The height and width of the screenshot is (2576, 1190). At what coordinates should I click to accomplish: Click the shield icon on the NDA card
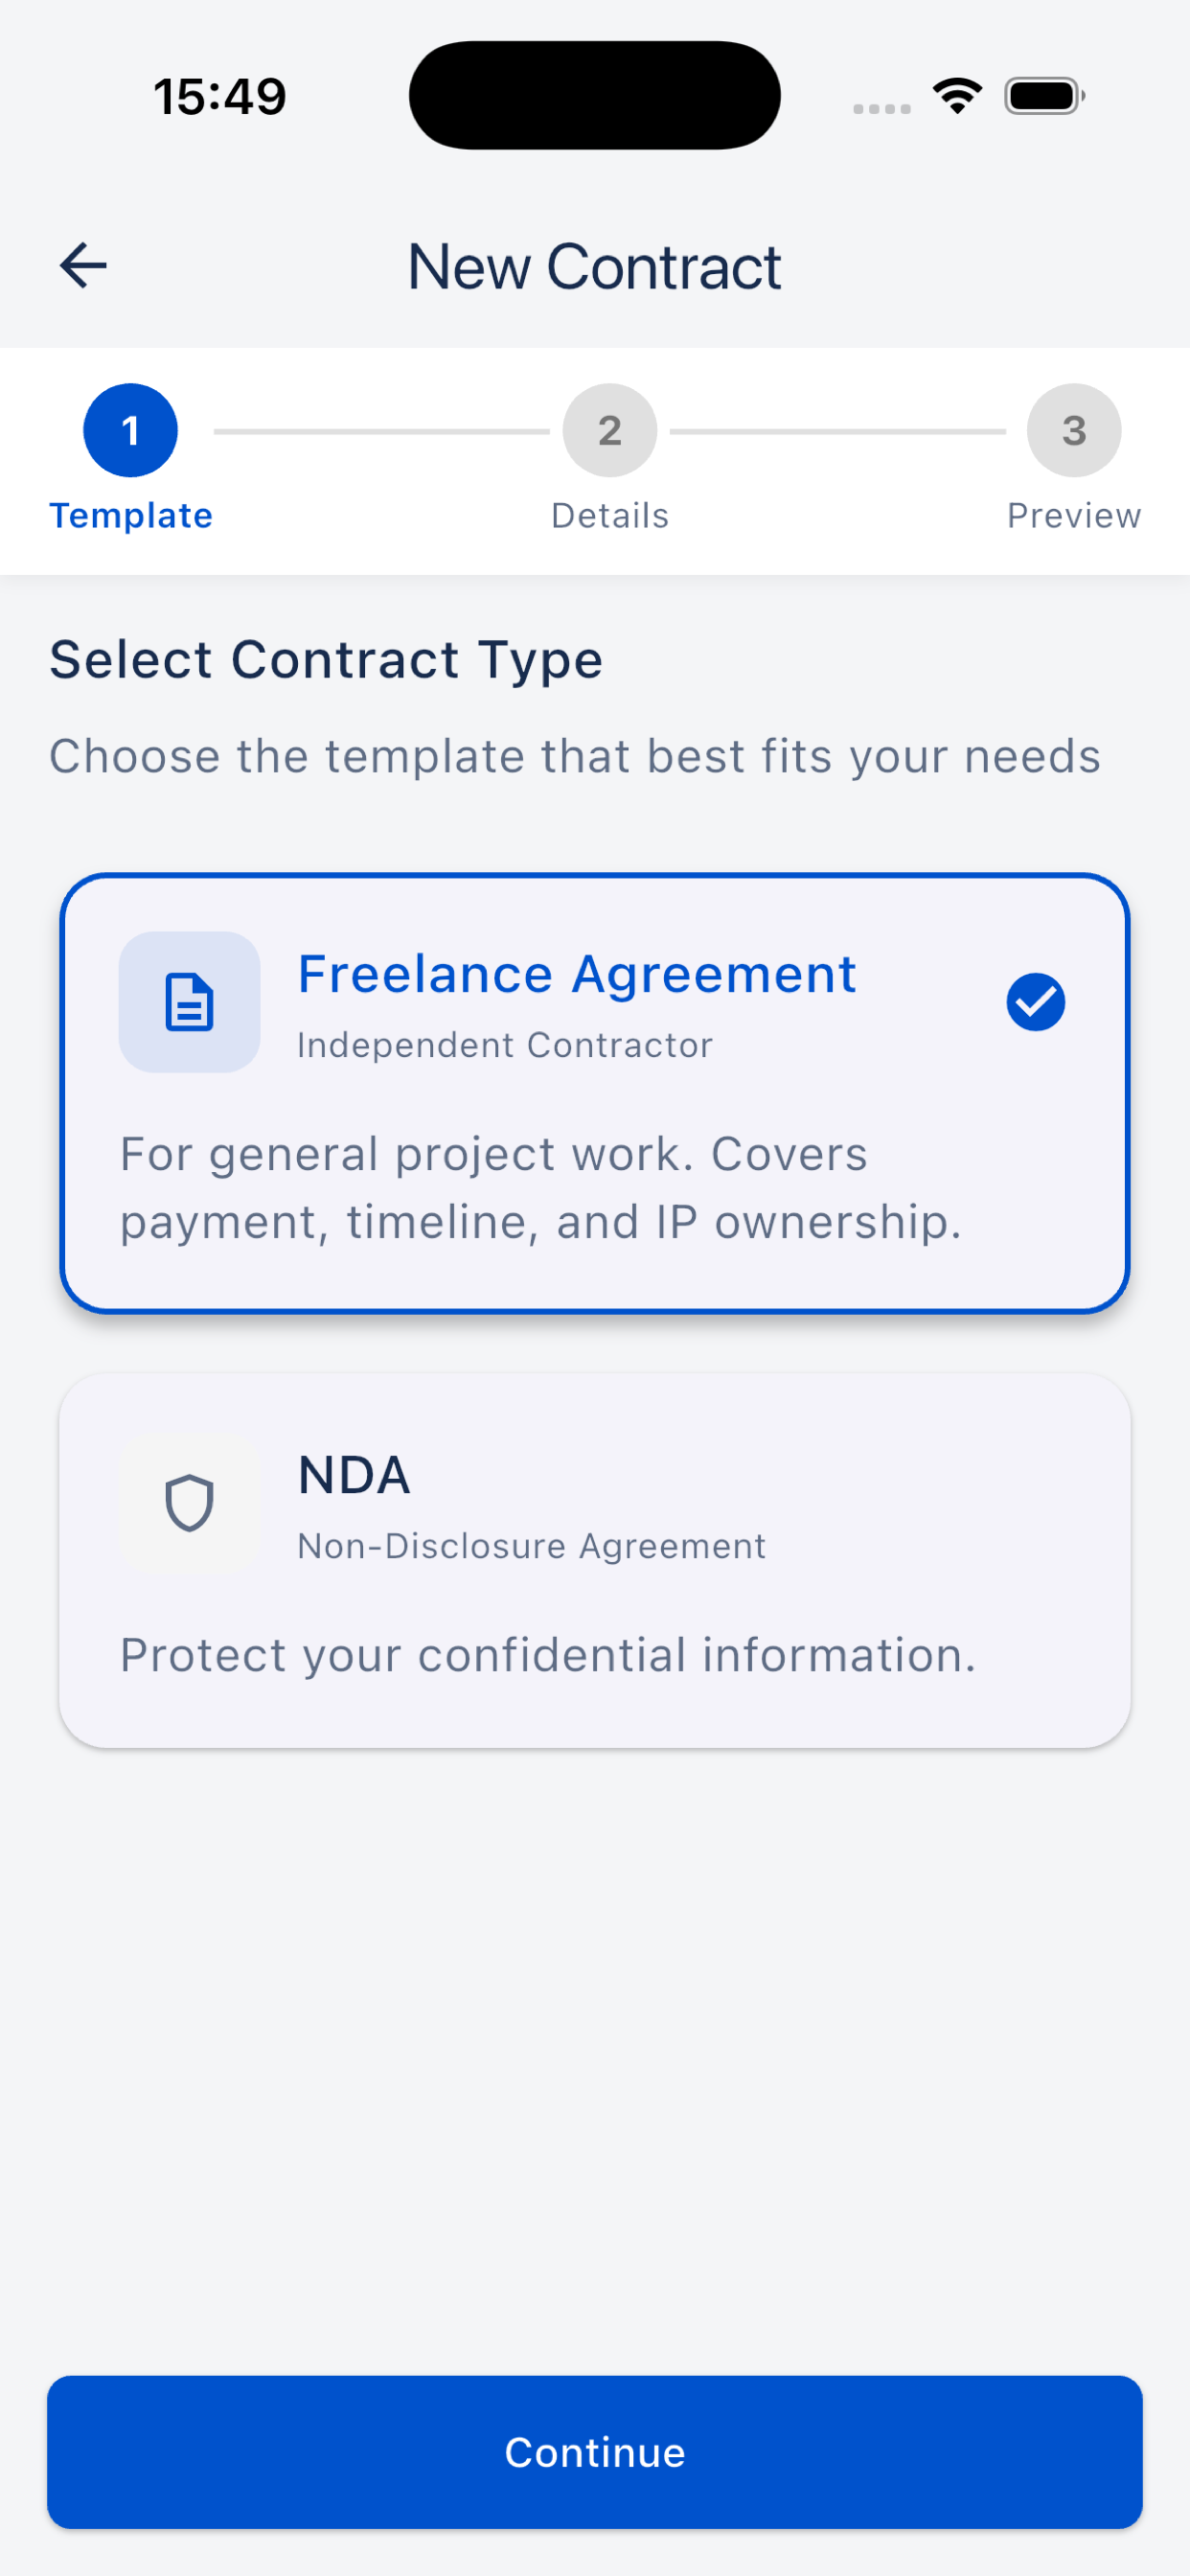[x=189, y=1502]
